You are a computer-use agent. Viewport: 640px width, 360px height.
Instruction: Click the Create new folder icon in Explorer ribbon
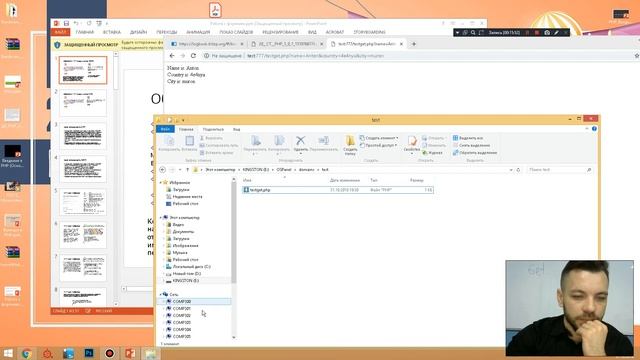pos(350,141)
